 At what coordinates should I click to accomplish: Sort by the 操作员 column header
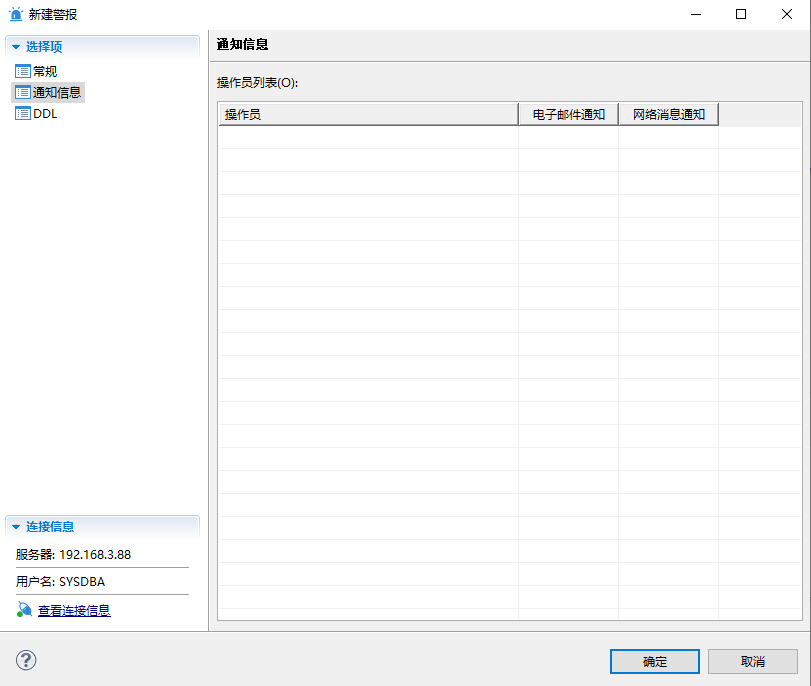pyautogui.click(x=368, y=114)
